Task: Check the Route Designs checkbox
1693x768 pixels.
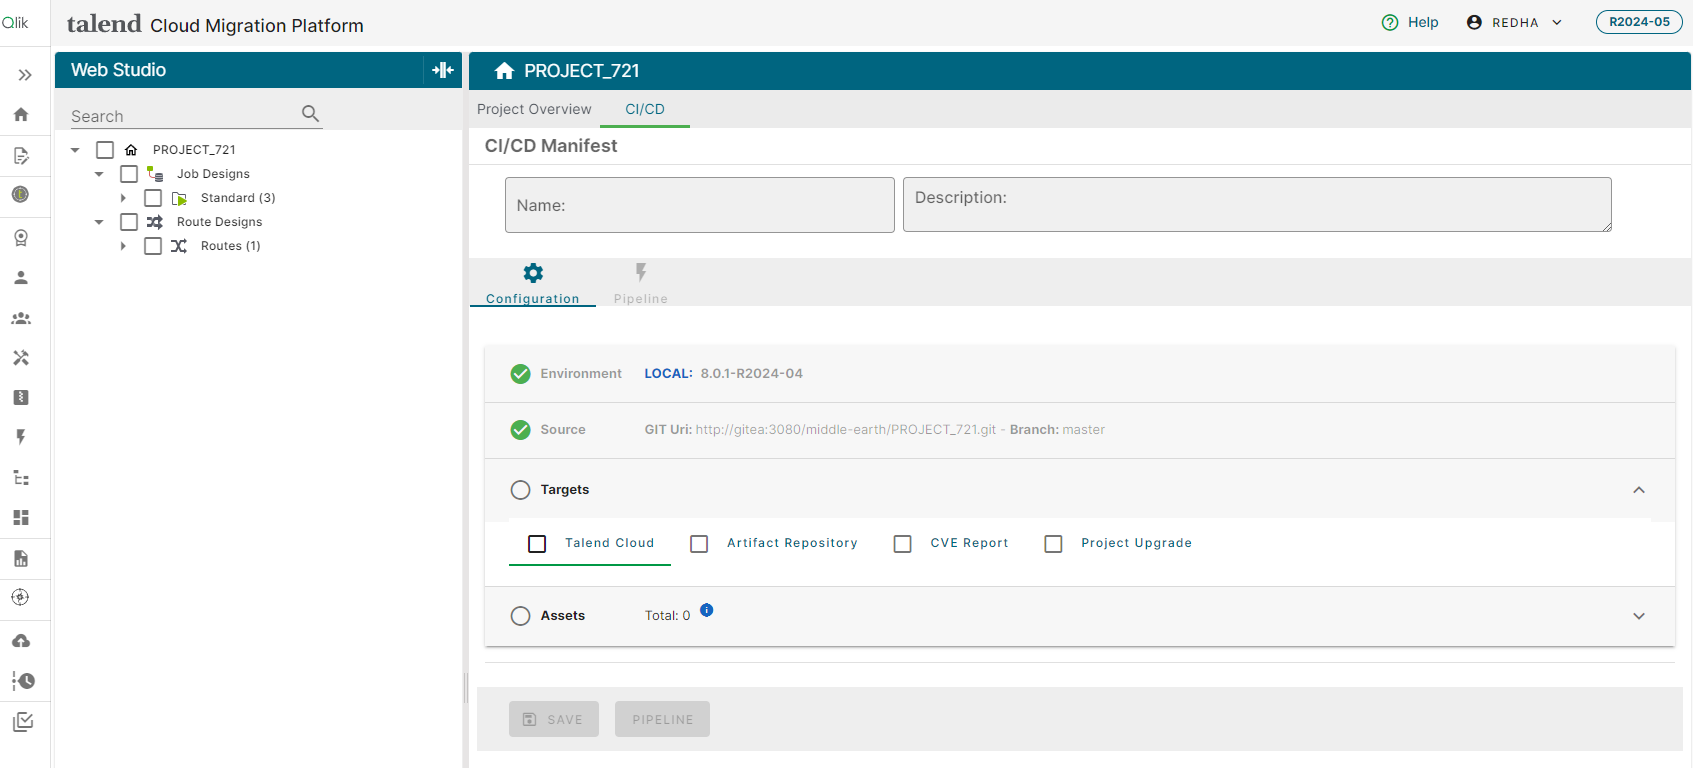Action: [129, 222]
